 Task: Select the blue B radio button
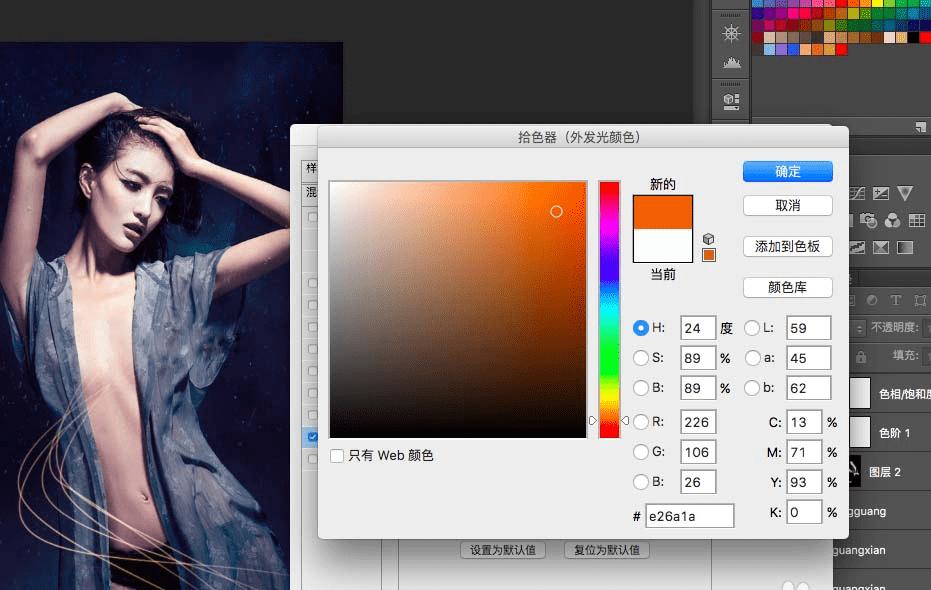coord(641,481)
